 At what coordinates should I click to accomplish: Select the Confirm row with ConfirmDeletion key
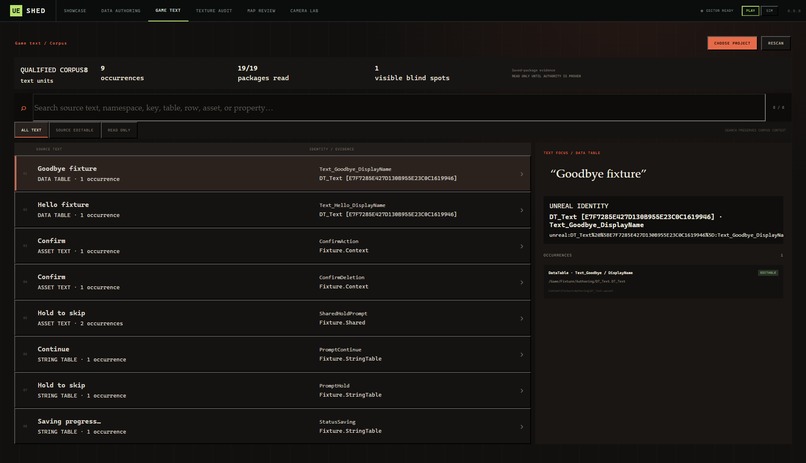tap(273, 282)
